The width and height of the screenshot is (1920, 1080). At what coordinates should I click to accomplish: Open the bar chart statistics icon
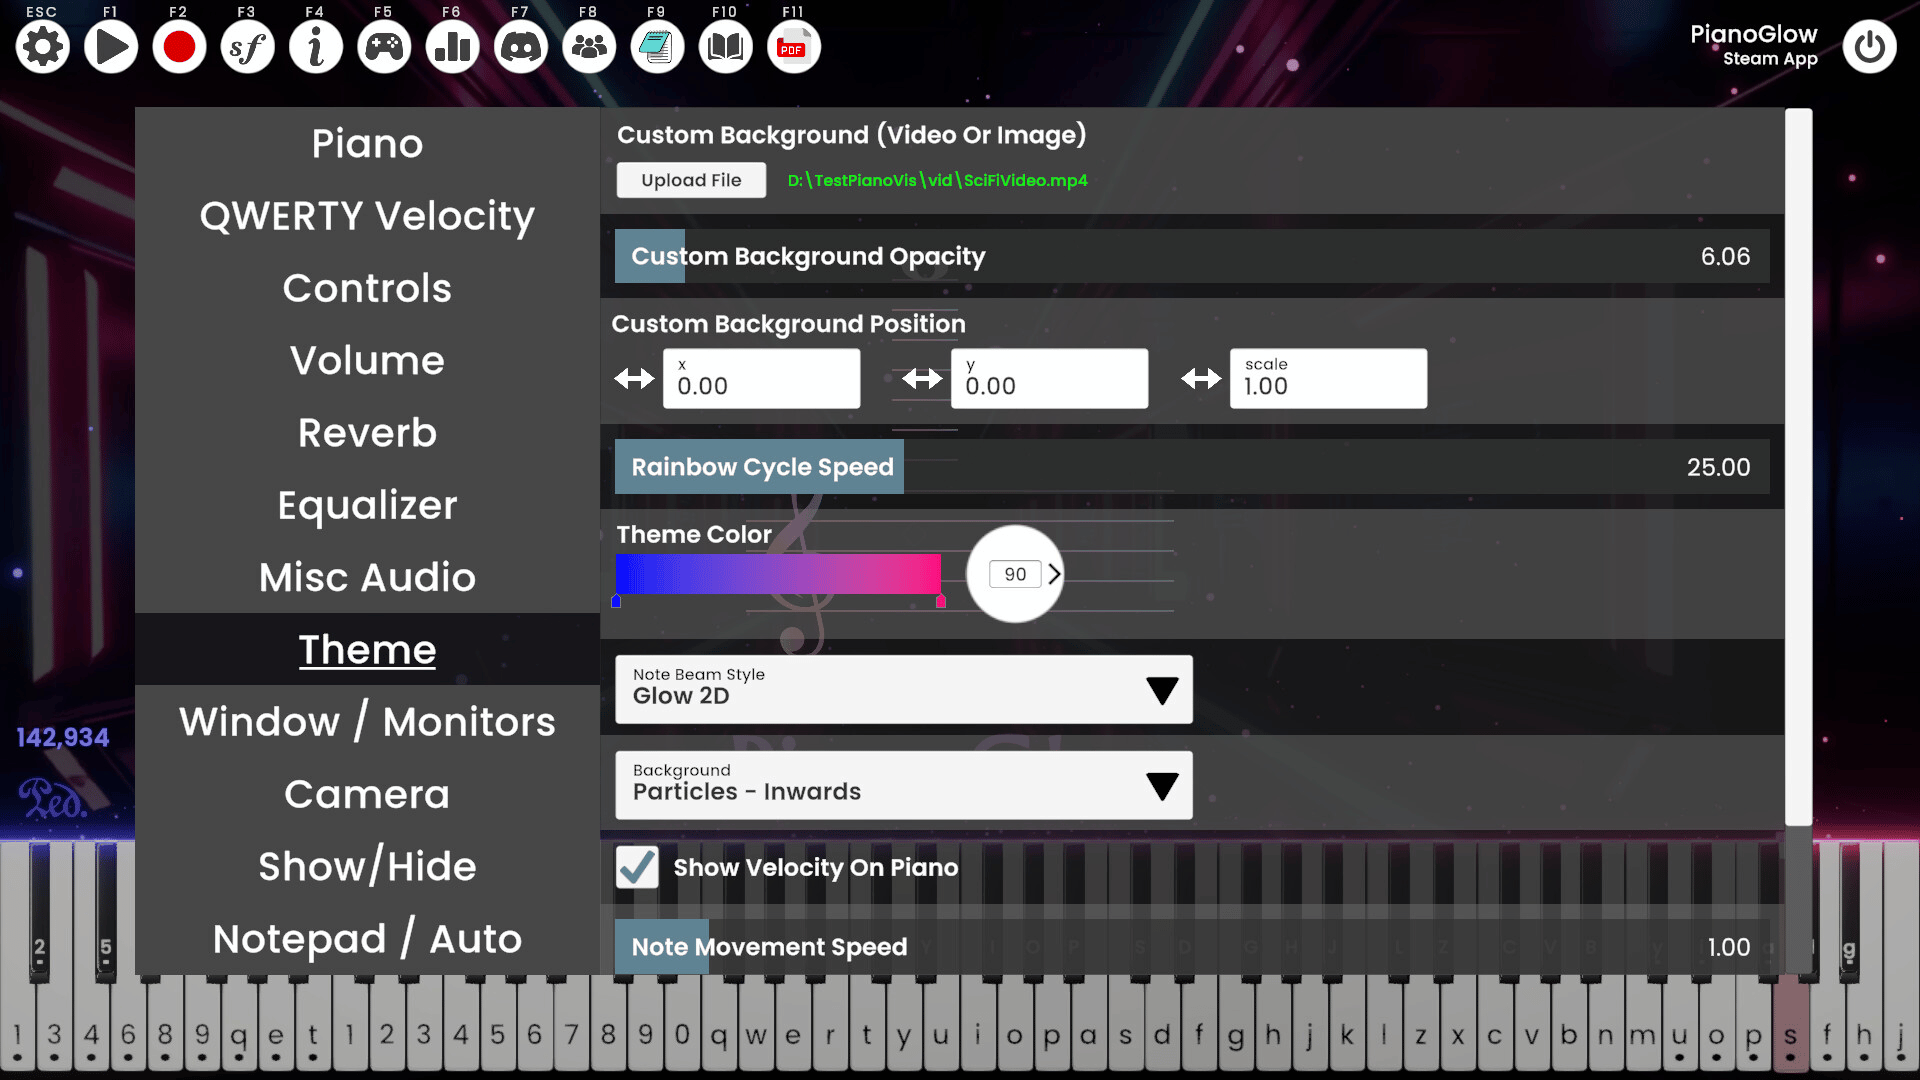[x=452, y=47]
